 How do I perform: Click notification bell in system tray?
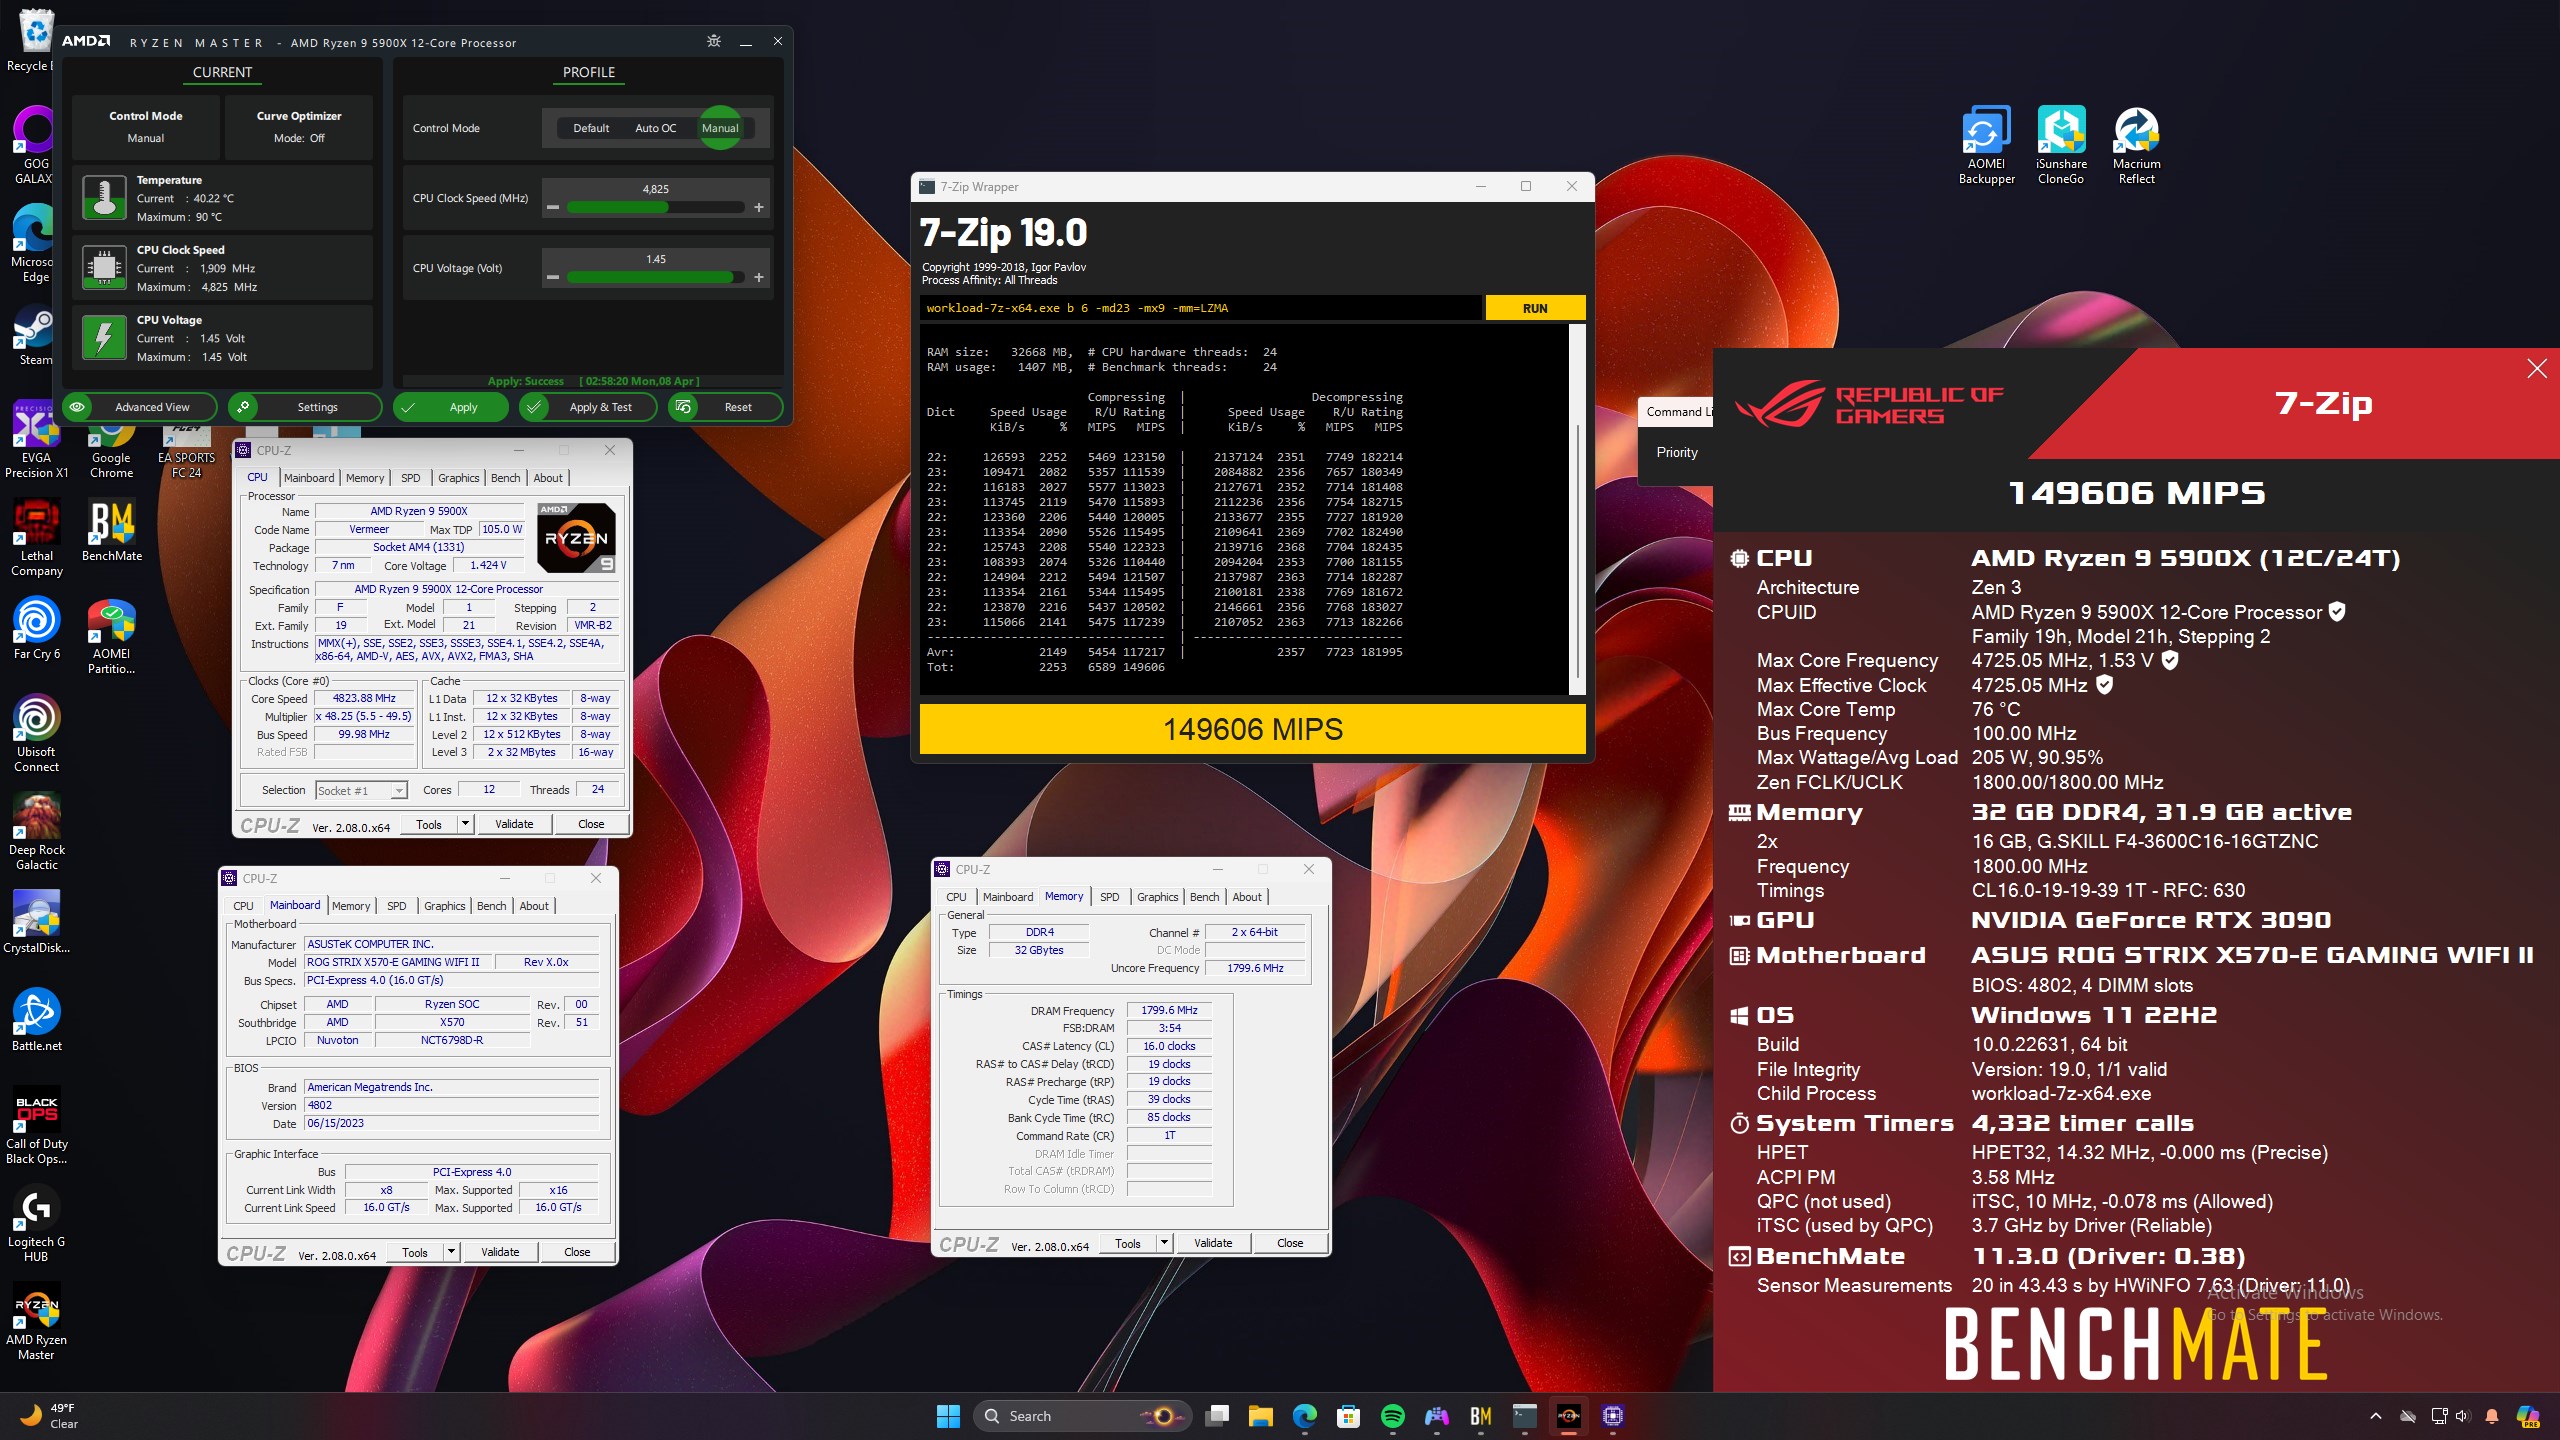point(2492,1416)
